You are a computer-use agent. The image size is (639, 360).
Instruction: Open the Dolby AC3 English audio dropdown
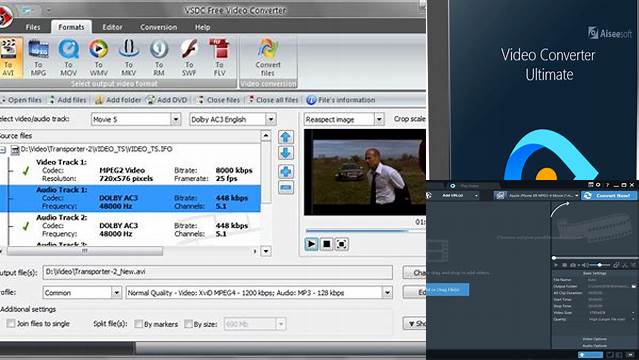point(271,119)
